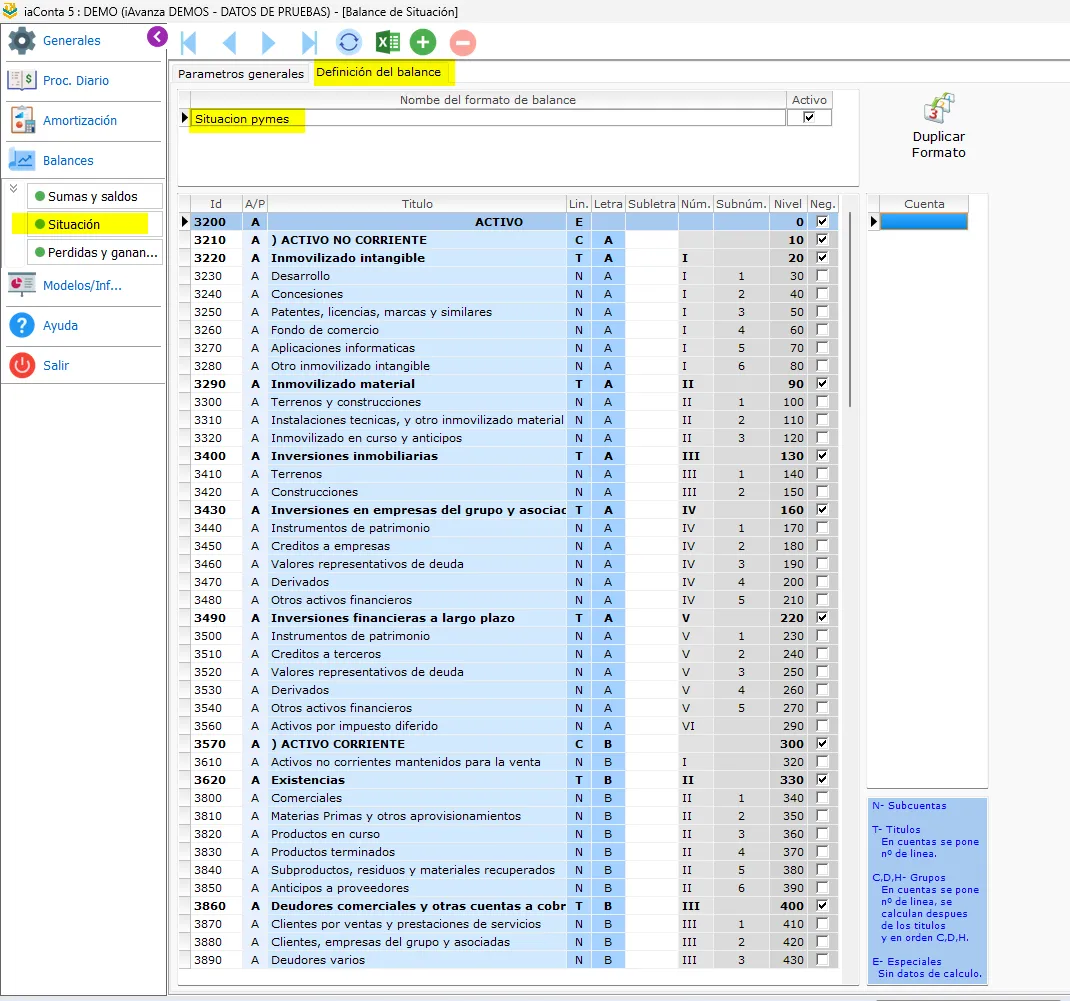
Task: Open the Ayuda question mark icon
Action: [22, 325]
